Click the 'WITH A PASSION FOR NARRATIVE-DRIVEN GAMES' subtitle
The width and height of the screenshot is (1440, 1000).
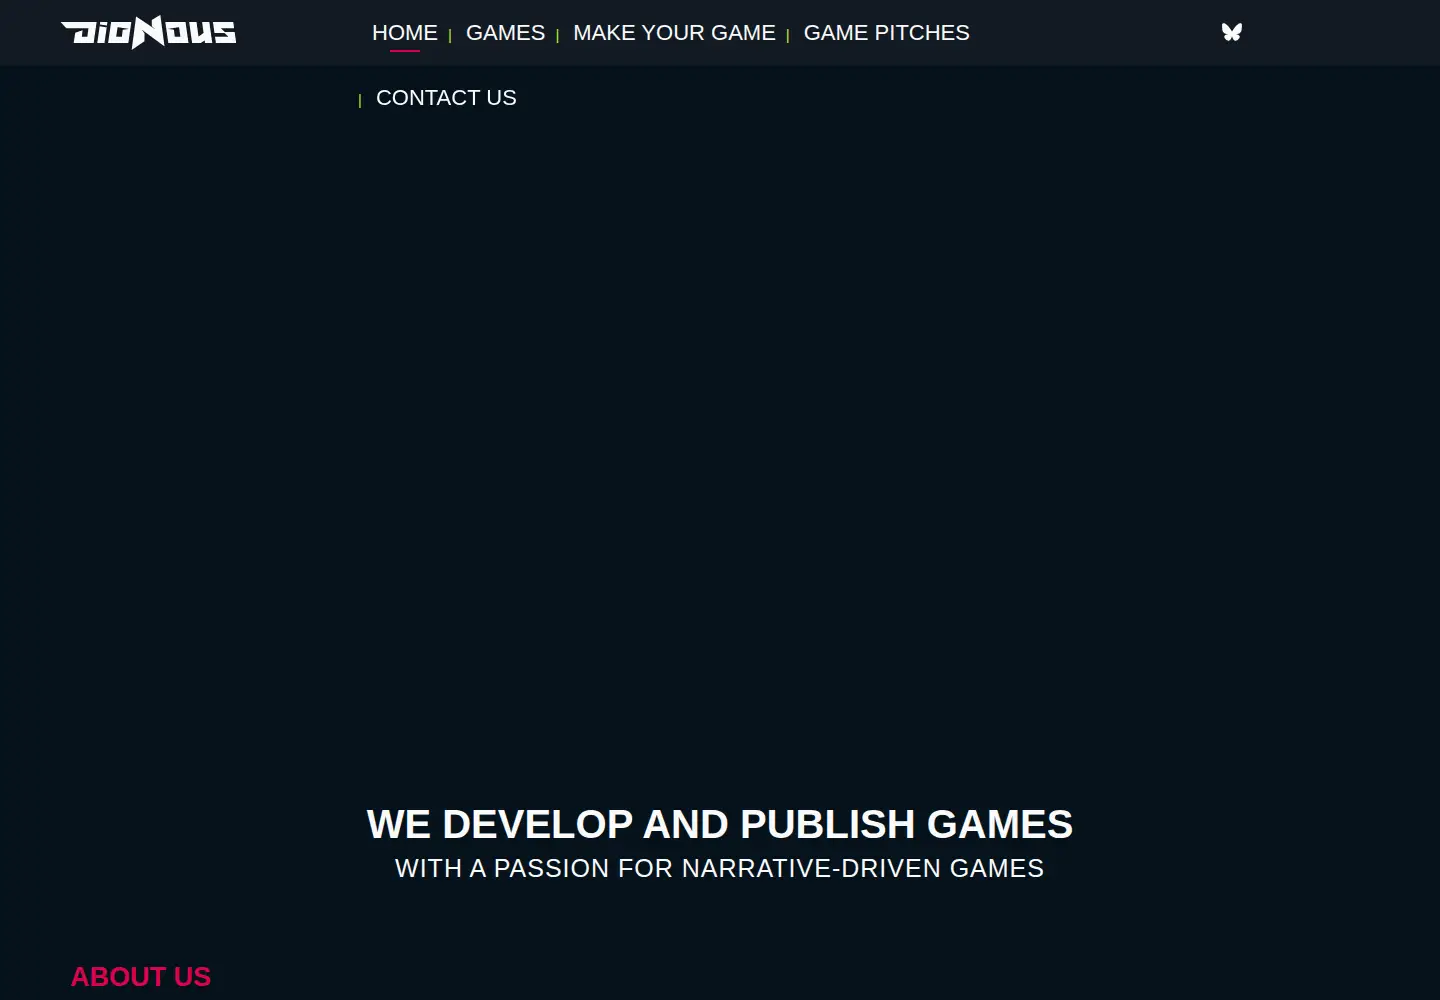(720, 868)
